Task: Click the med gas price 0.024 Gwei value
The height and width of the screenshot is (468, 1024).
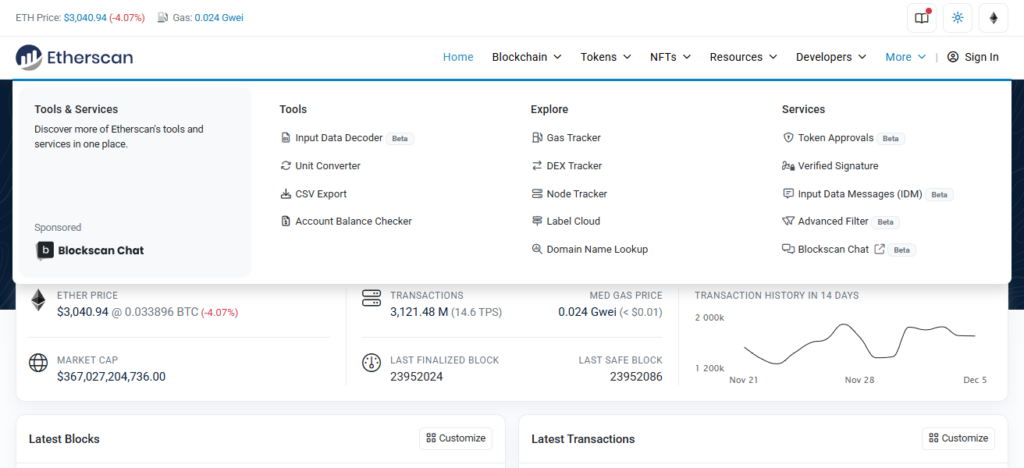Action: [587, 312]
